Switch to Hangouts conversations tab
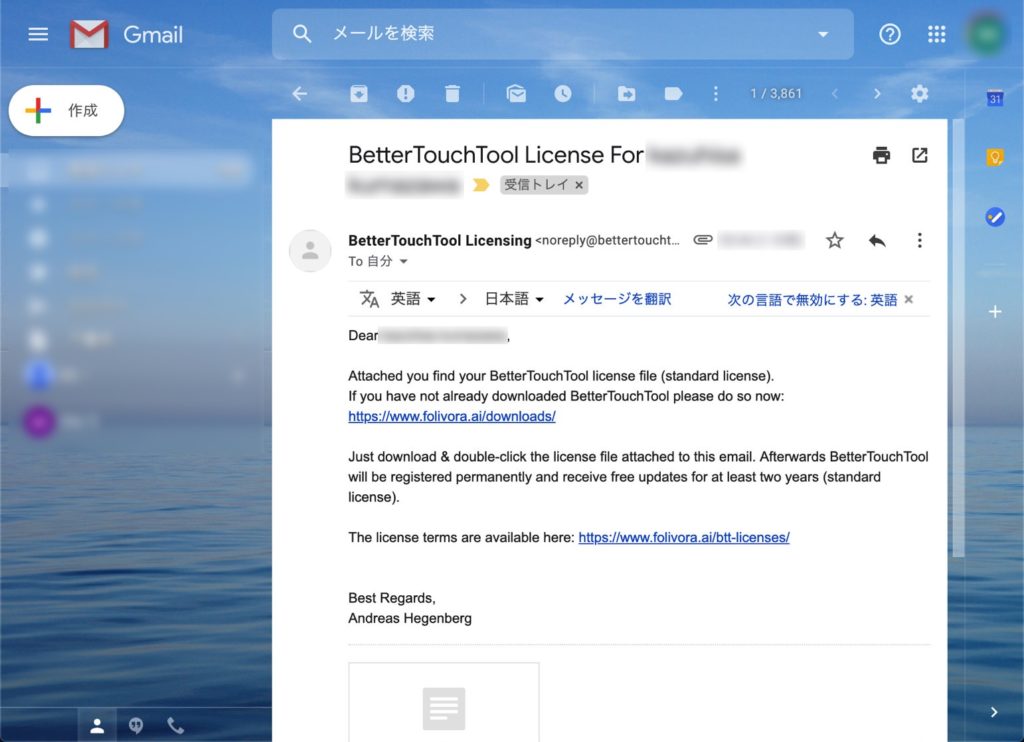The image size is (1024, 742). point(136,726)
